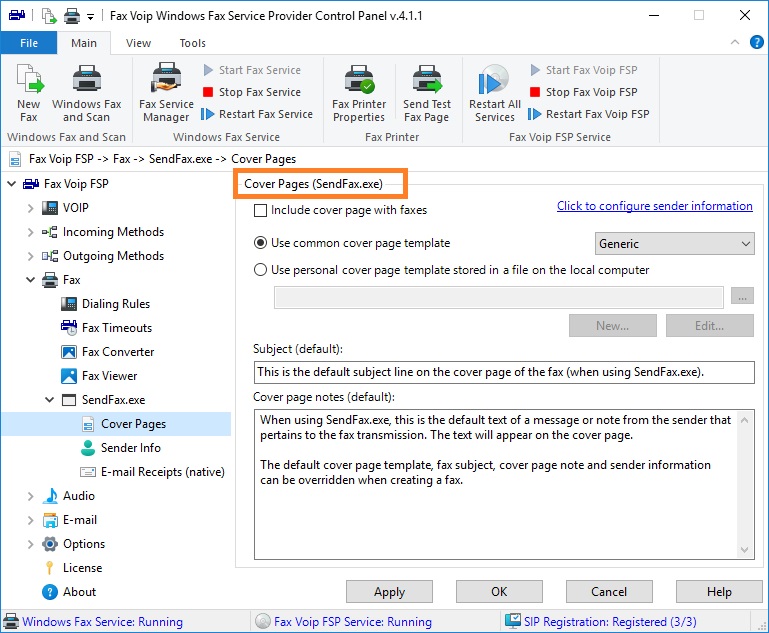Expand Incoming Methods node

30,232
